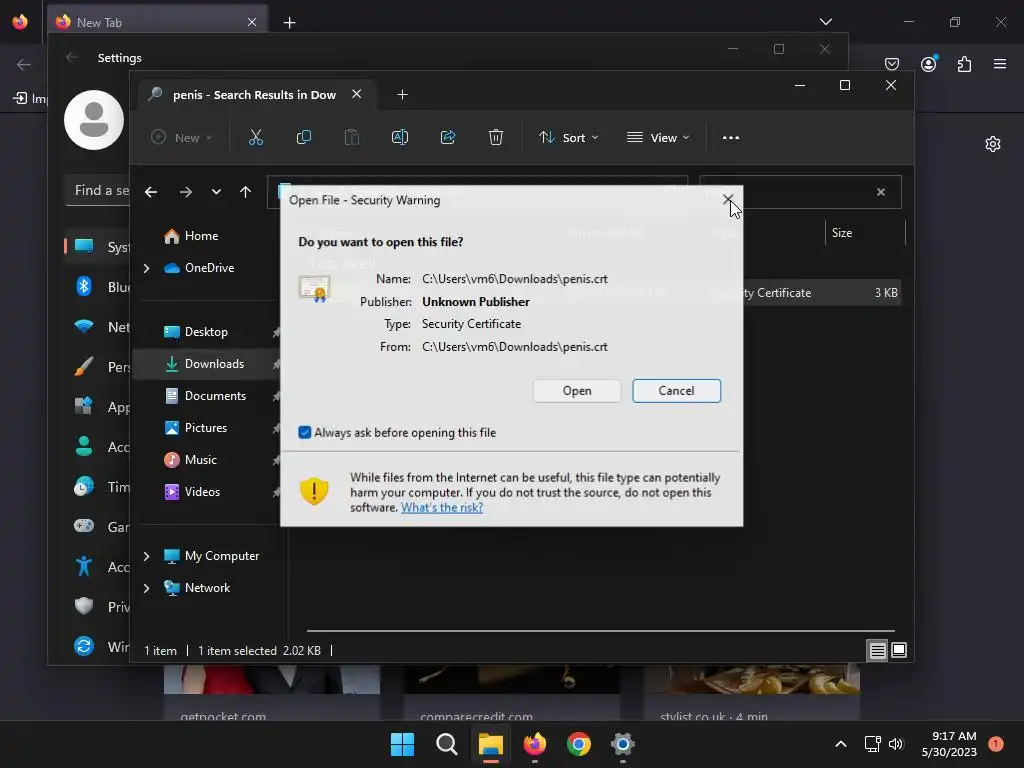Image resolution: width=1024 pixels, height=768 pixels.
Task: Open Firefox list all tabs chevron
Action: (x=825, y=22)
